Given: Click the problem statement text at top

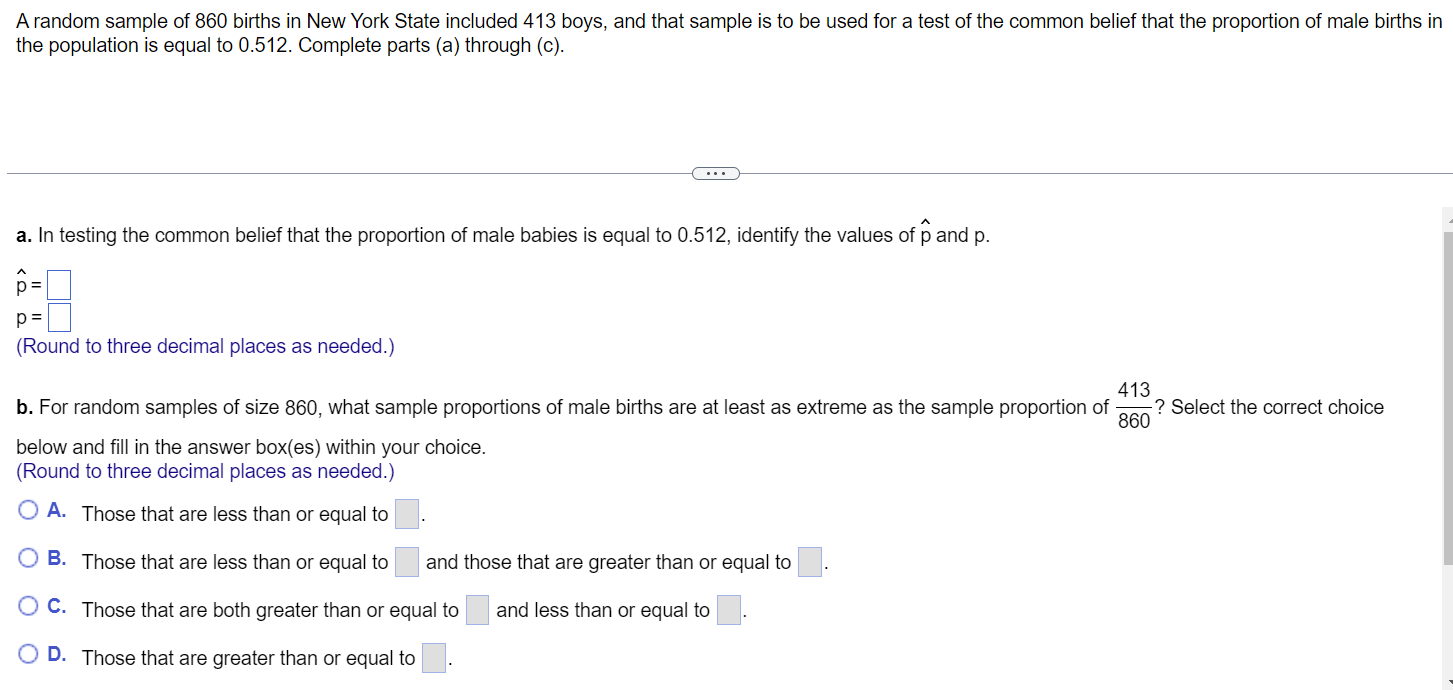Looking at the screenshot, I should coord(700,32).
